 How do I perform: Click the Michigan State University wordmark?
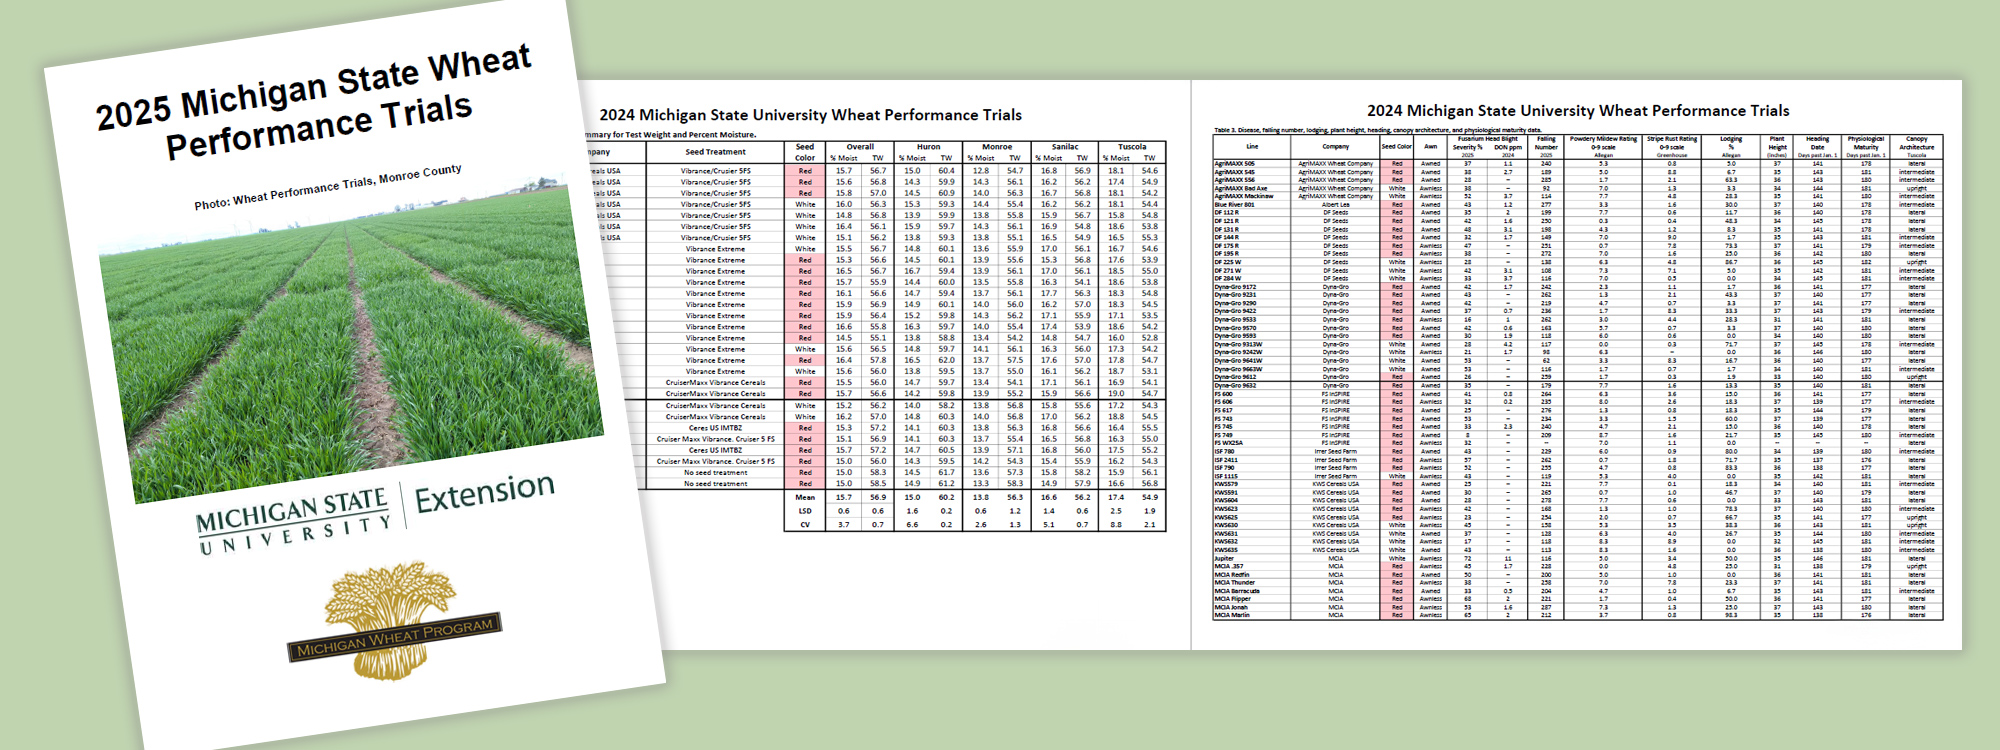pos(293,520)
